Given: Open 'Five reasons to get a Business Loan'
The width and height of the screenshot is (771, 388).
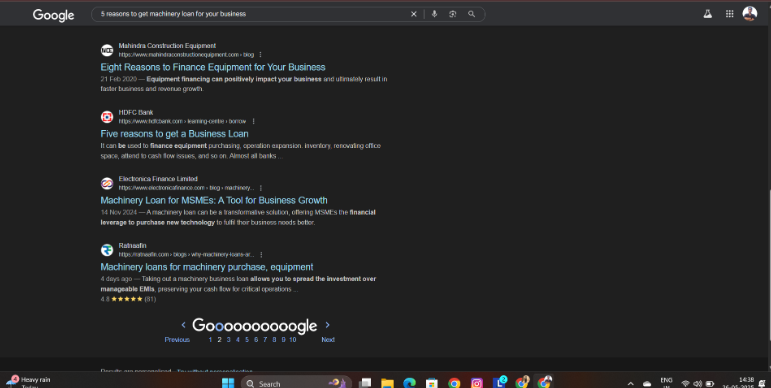Looking at the screenshot, I should point(175,134).
